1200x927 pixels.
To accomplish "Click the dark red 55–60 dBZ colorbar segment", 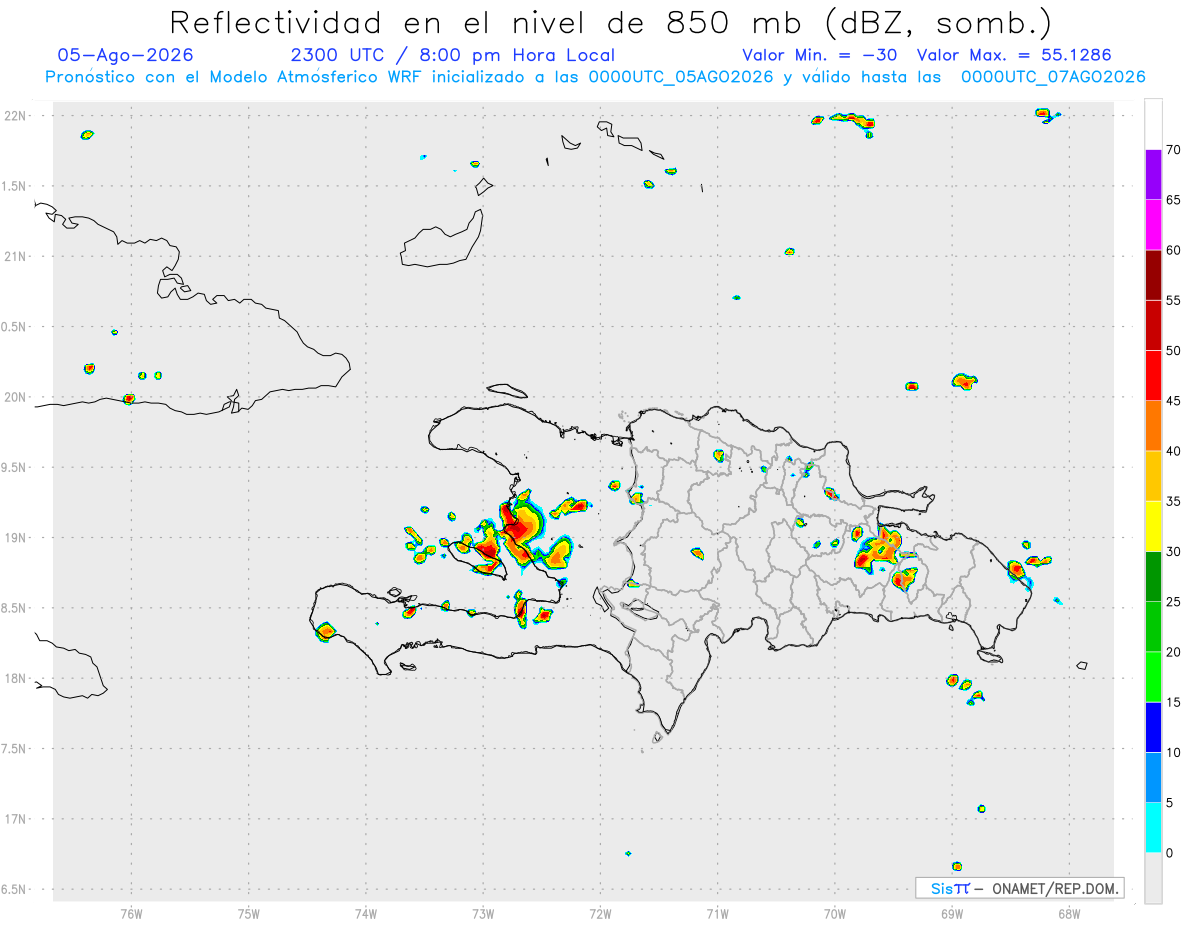I will pyautogui.click(x=1153, y=275).
